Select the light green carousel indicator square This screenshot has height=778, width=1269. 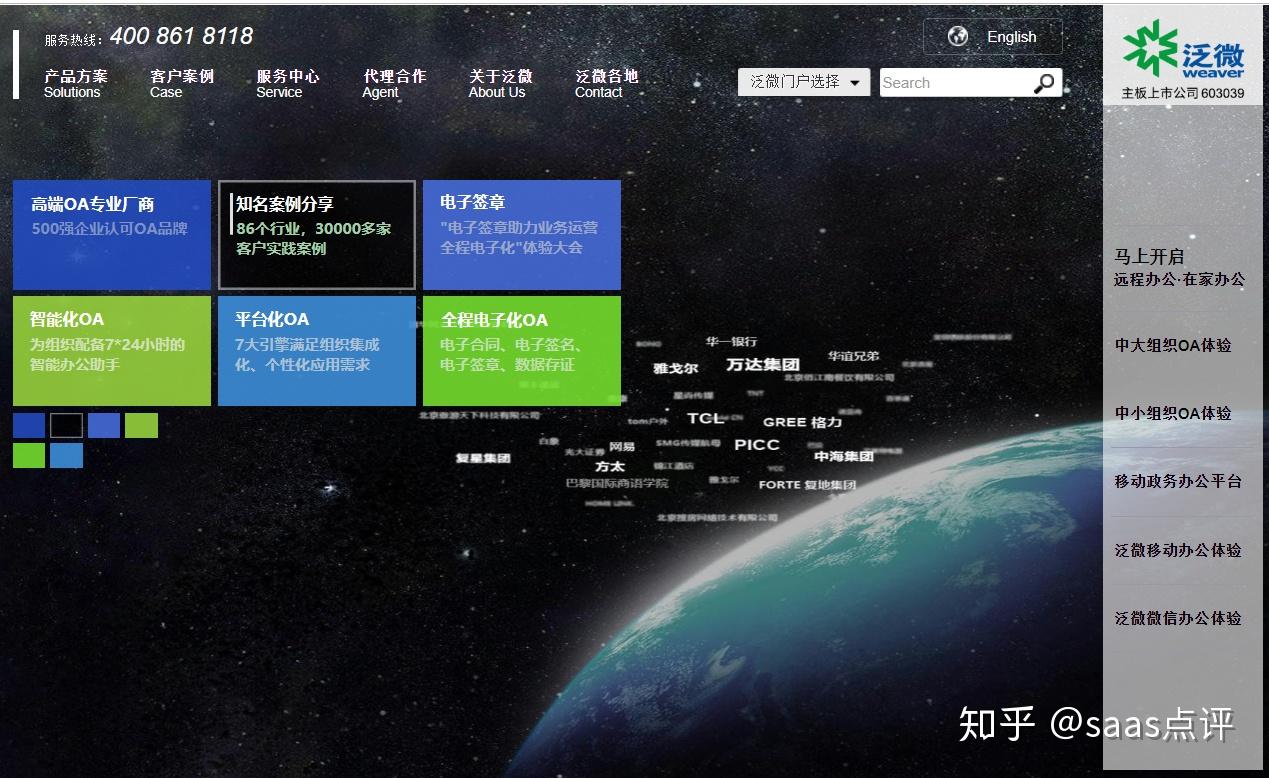click(140, 425)
